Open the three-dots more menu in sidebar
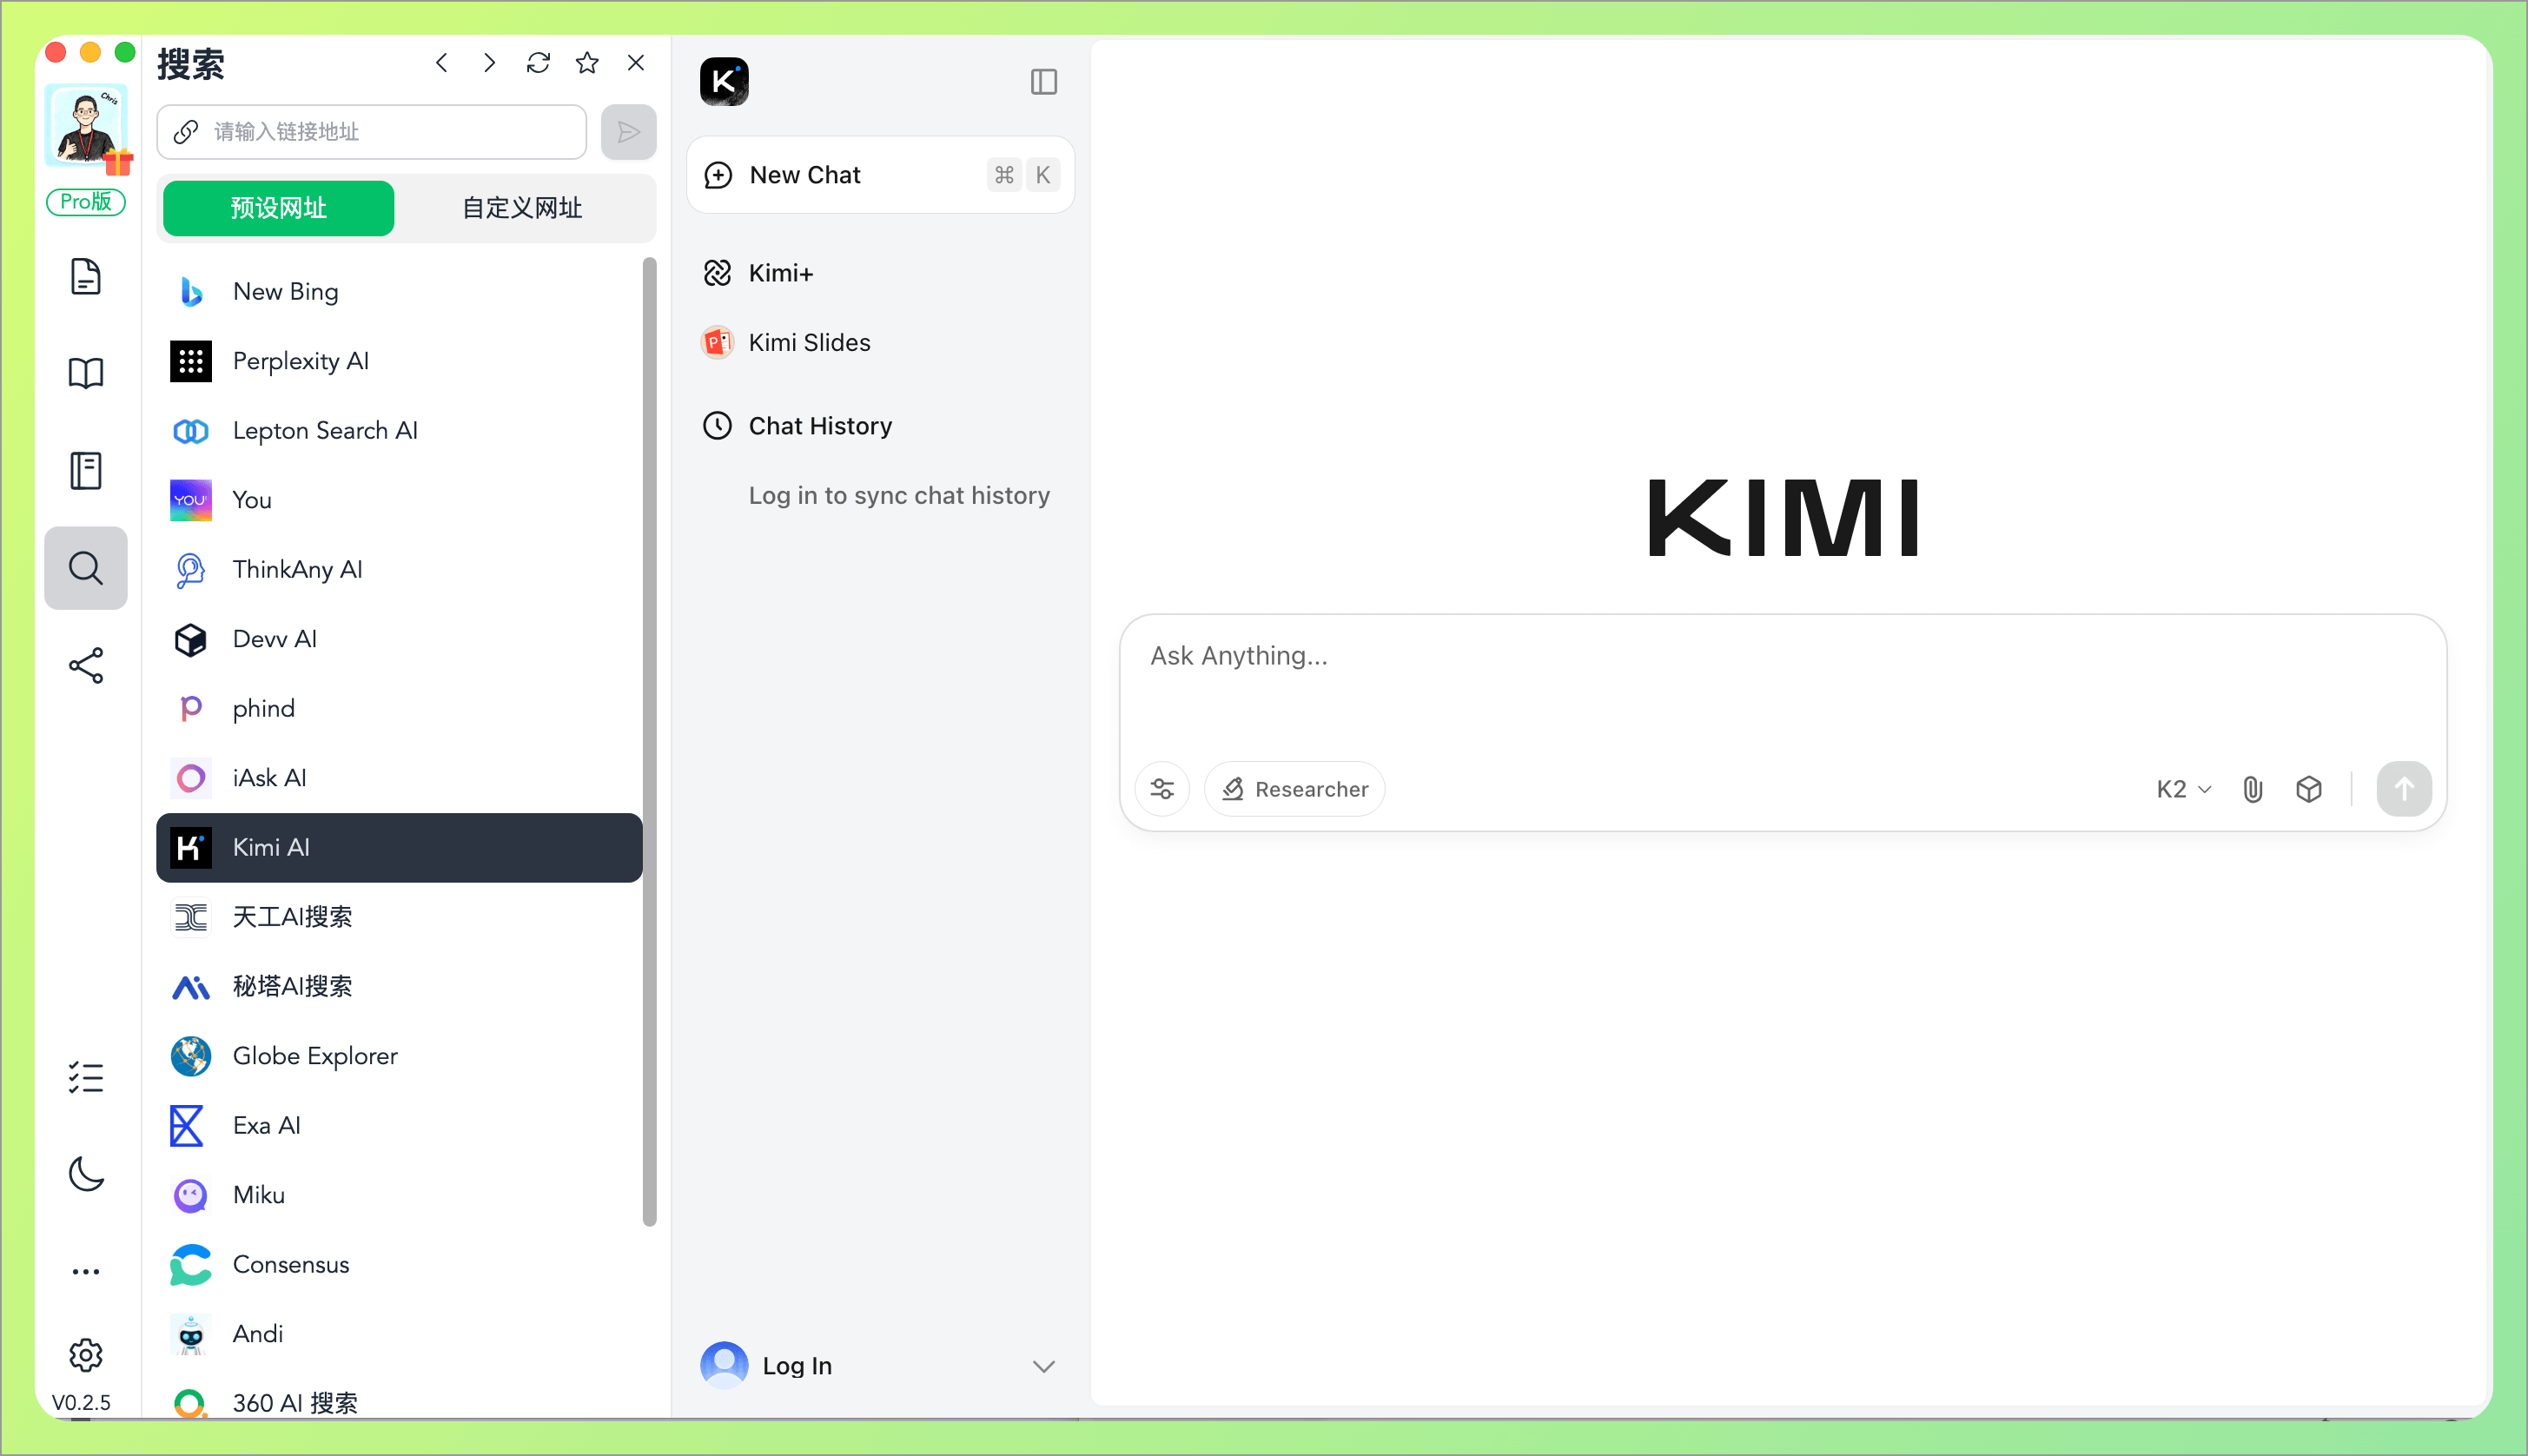The width and height of the screenshot is (2528, 1456). click(86, 1271)
